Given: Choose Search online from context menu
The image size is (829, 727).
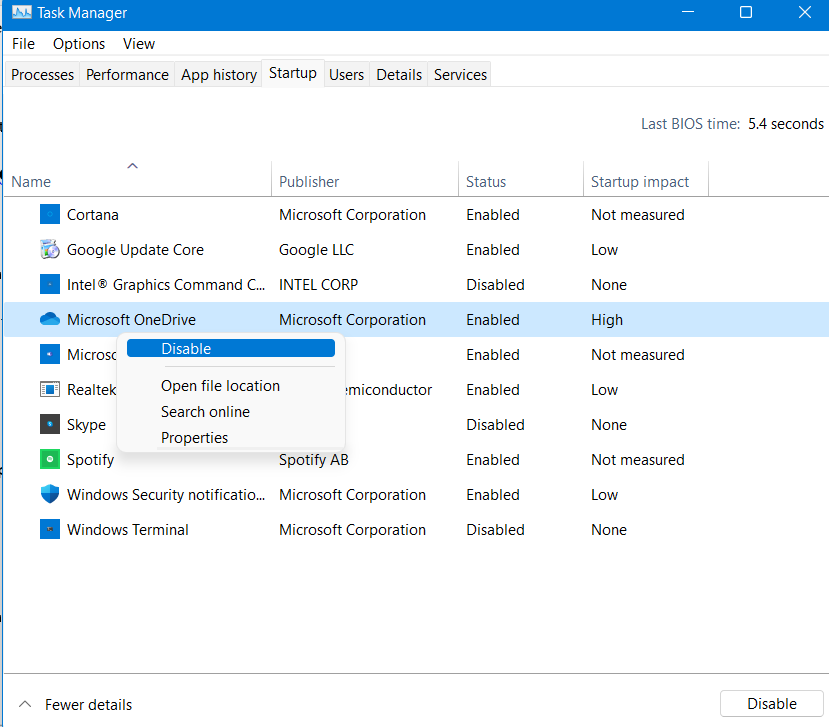Looking at the screenshot, I should click(x=205, y=412).
